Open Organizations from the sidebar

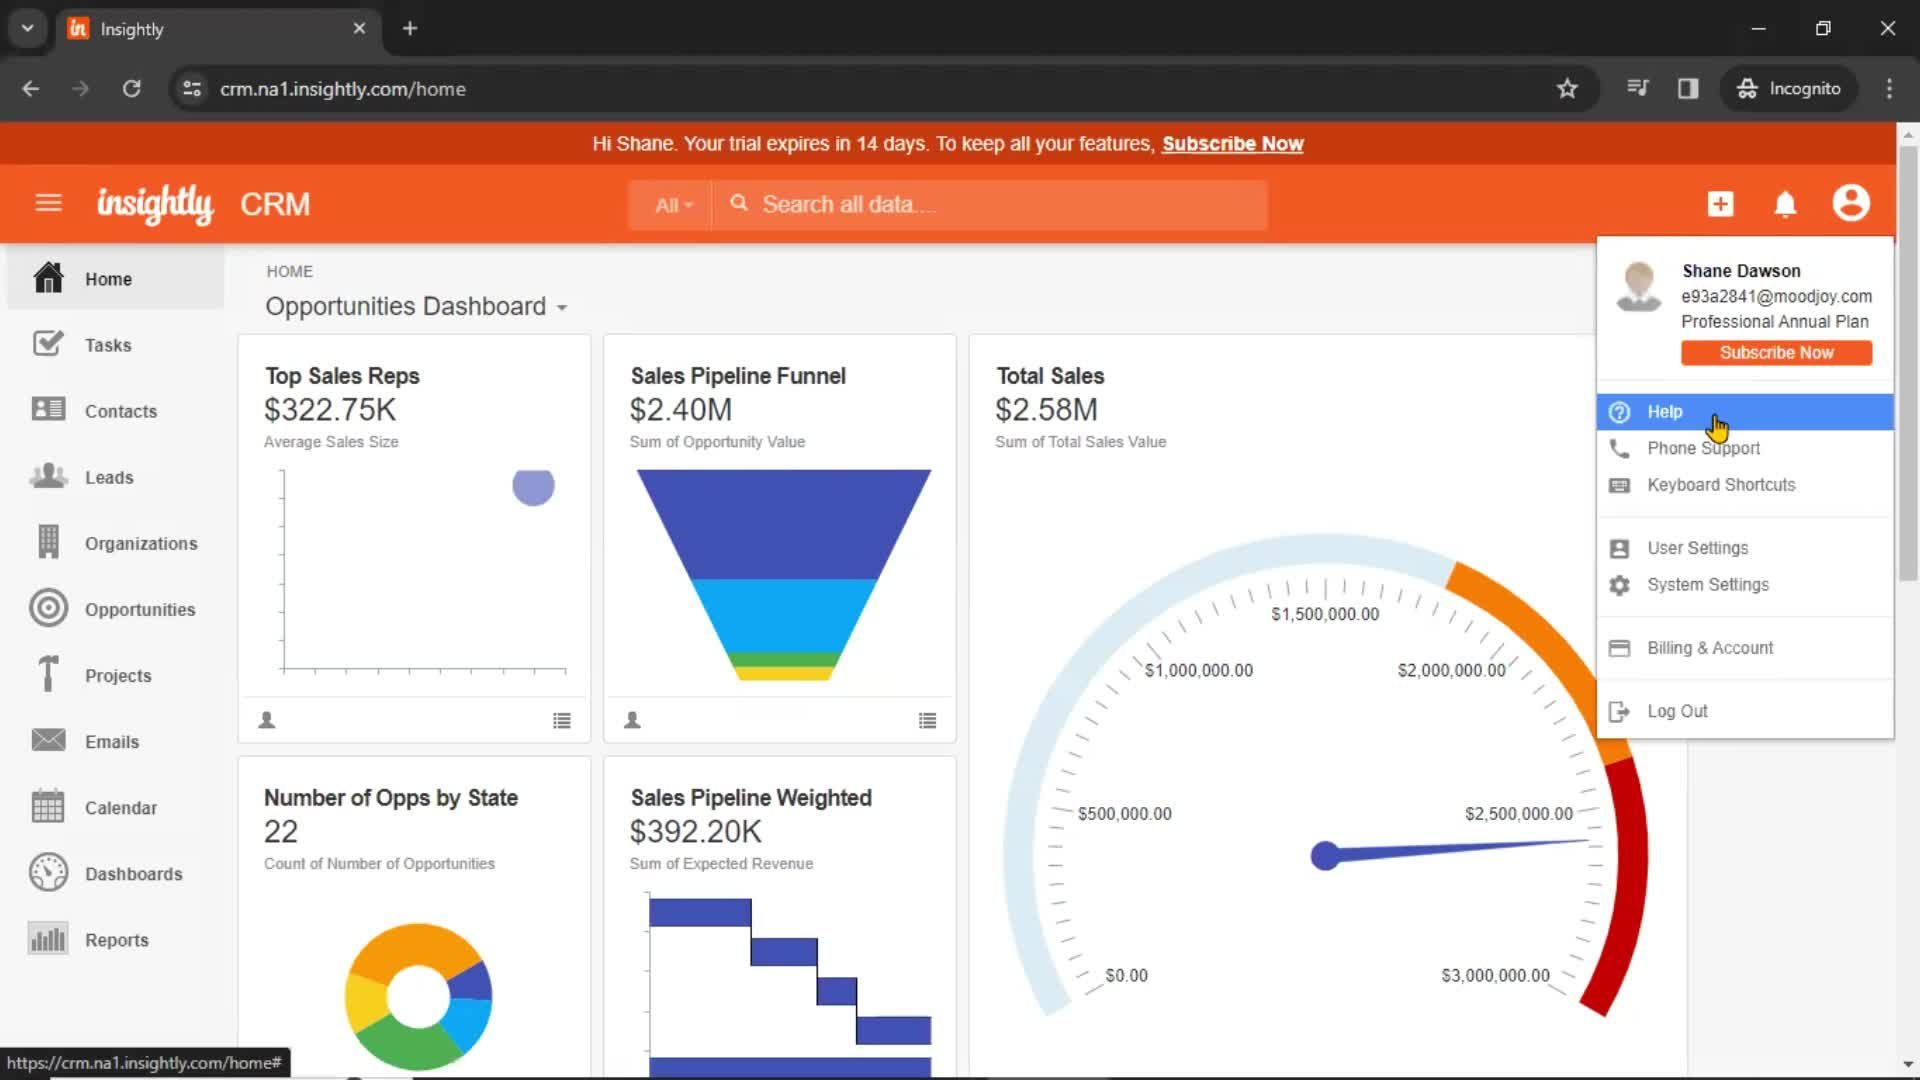[115, 543]
